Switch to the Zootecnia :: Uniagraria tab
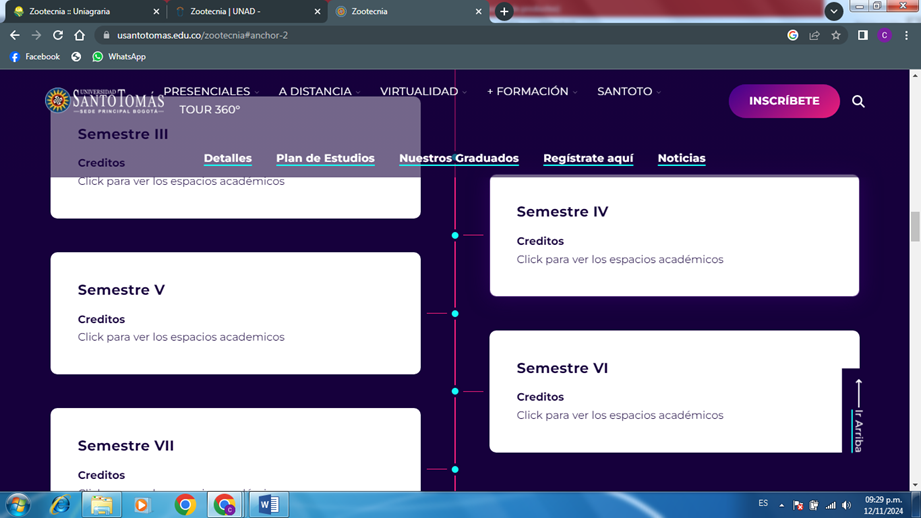921x518 pixels. [x=80, y=12]
